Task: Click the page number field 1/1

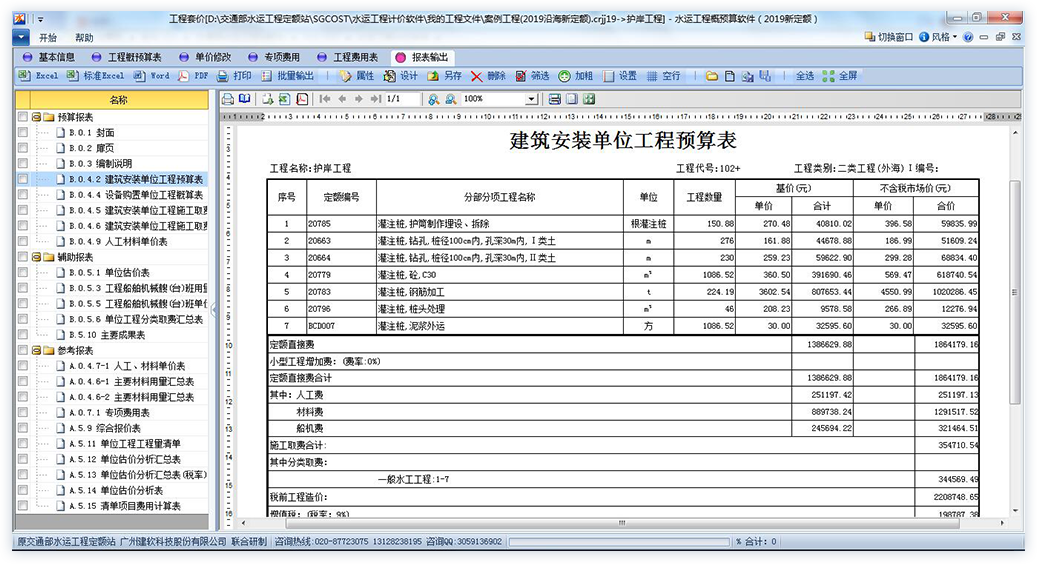Action: point(402,99)
